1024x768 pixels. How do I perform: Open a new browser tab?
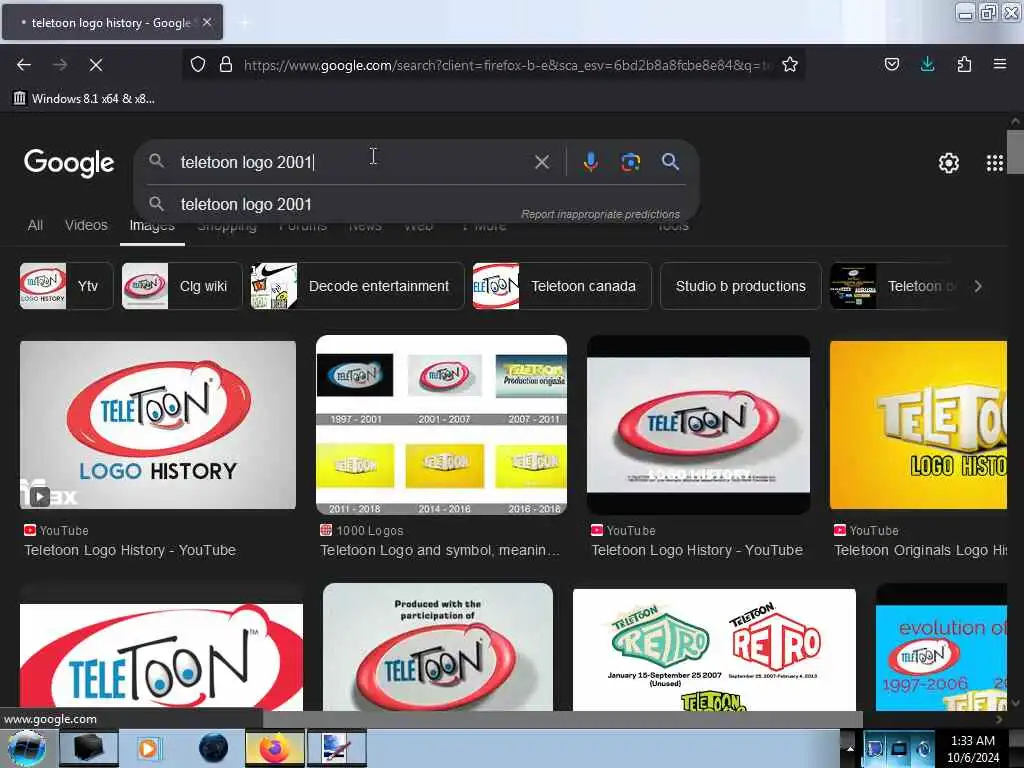(x=244, y=23)
